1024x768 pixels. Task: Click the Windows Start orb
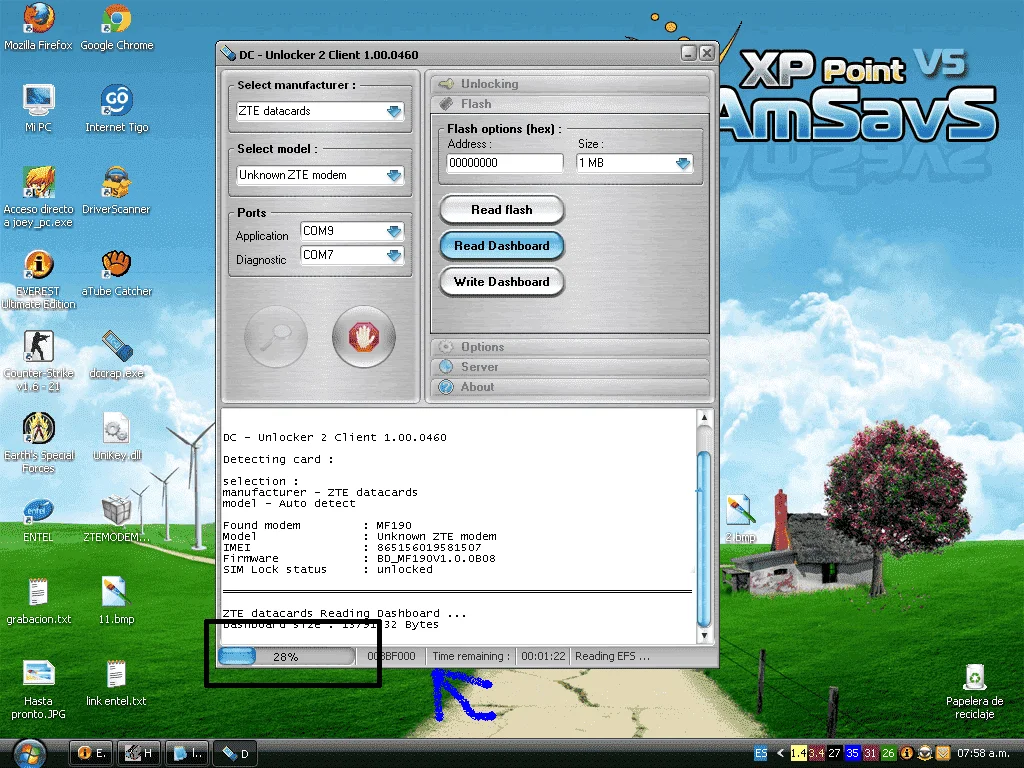(x=29, y=753)
